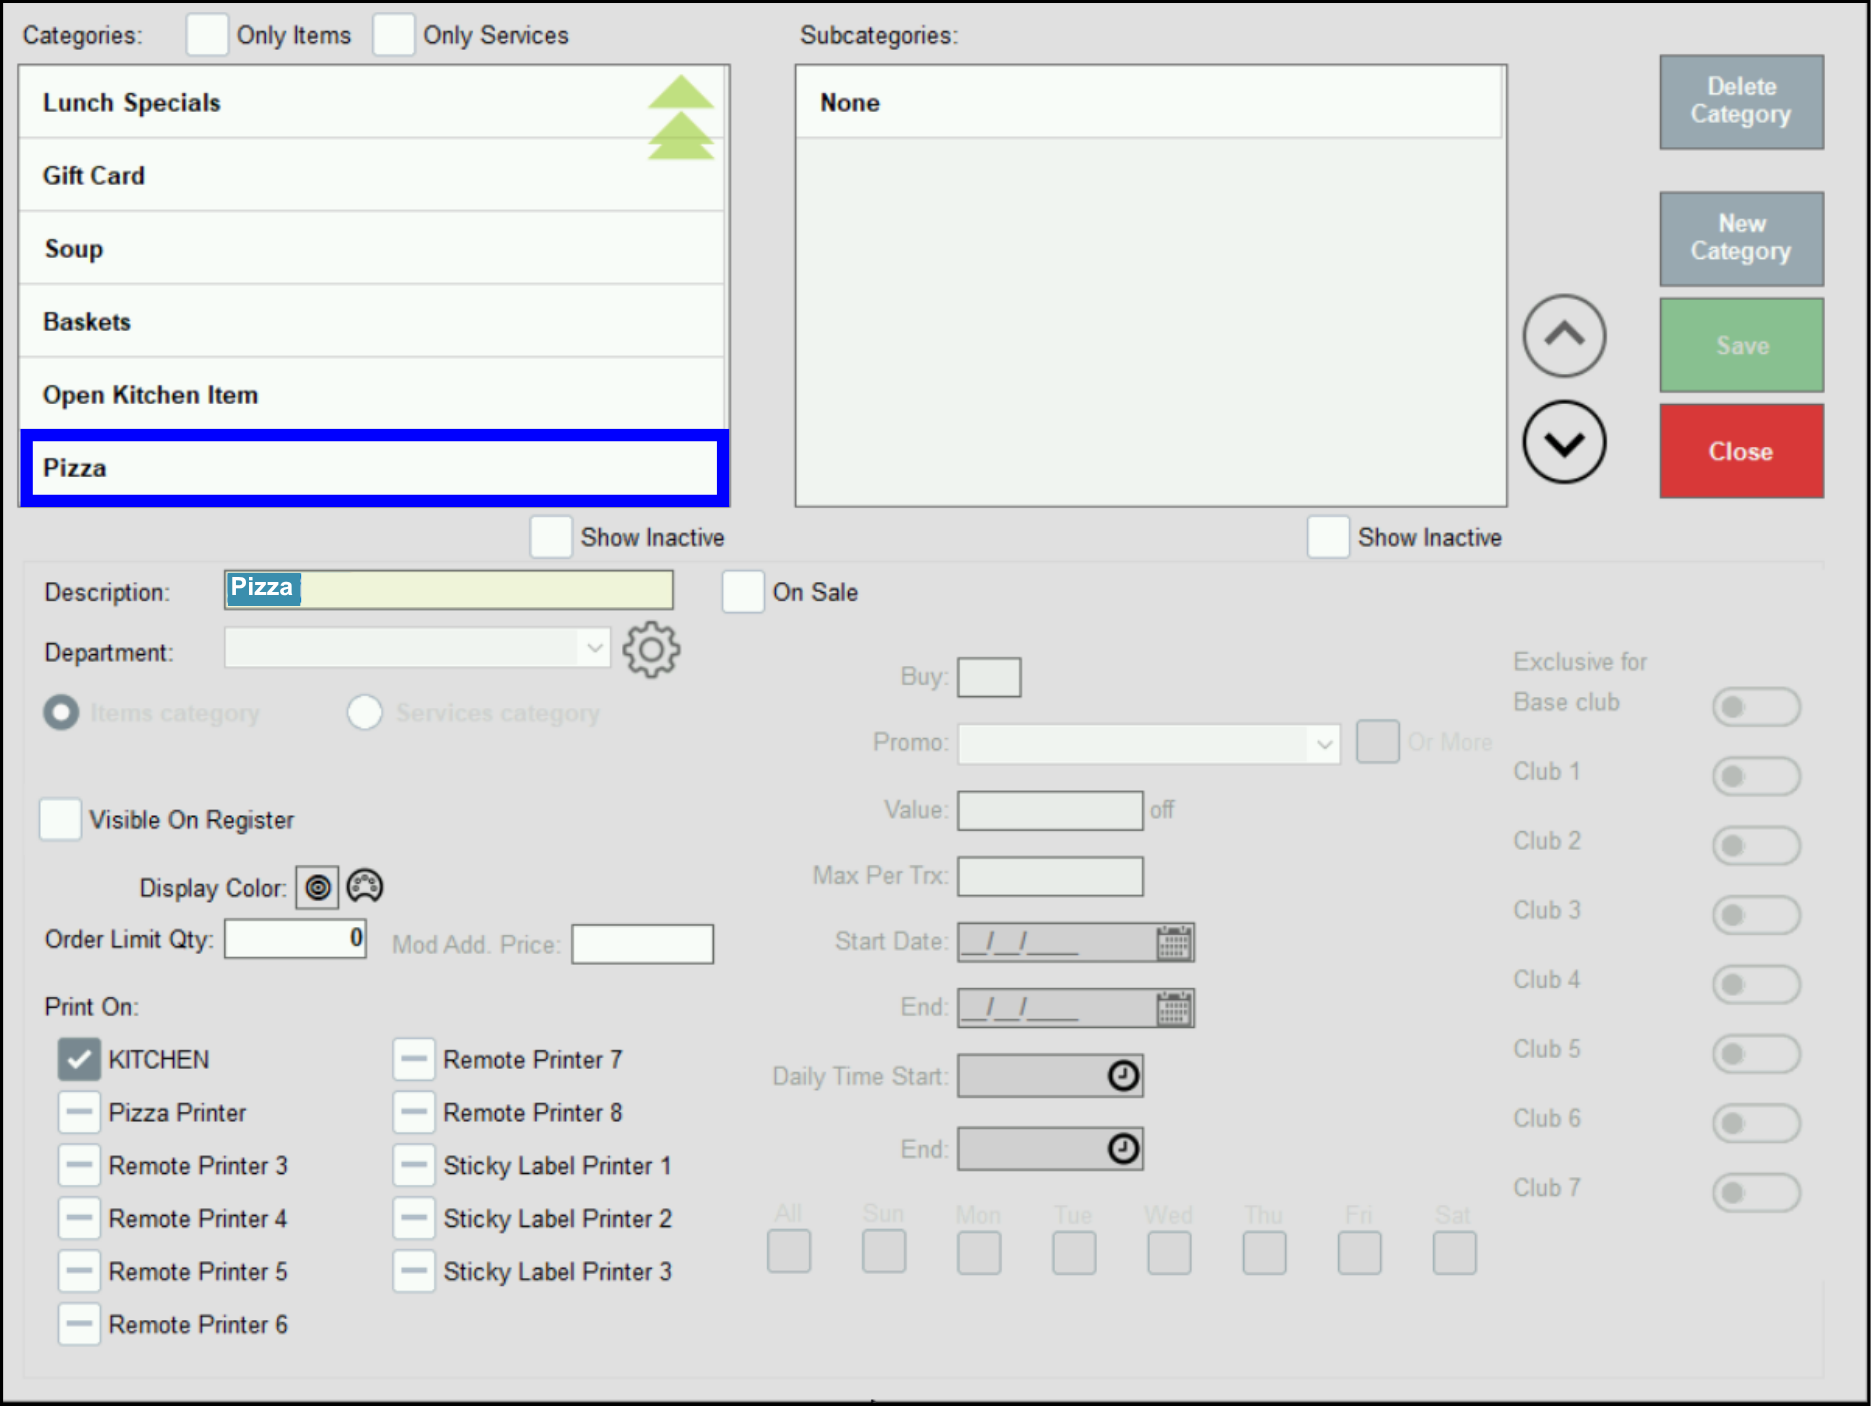Toggle the Club 2 switch

(1756, 845)
